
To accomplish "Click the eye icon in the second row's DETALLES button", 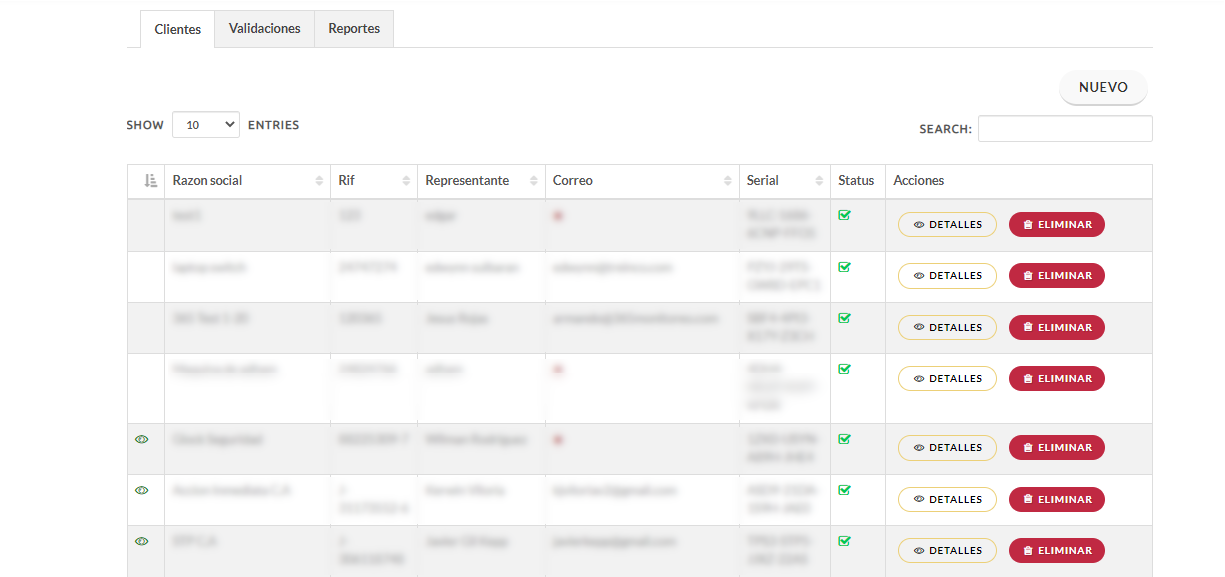I will [x=918, y=275].
